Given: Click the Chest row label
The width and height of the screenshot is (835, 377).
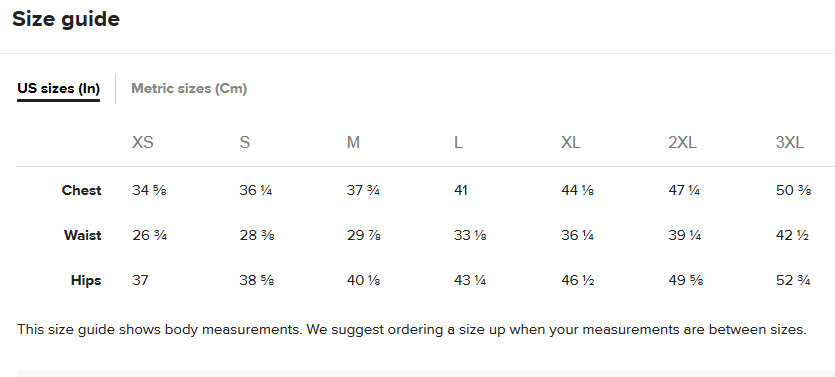Looking at the screenshot, I should pyautogui.click(x=81, y=190).
